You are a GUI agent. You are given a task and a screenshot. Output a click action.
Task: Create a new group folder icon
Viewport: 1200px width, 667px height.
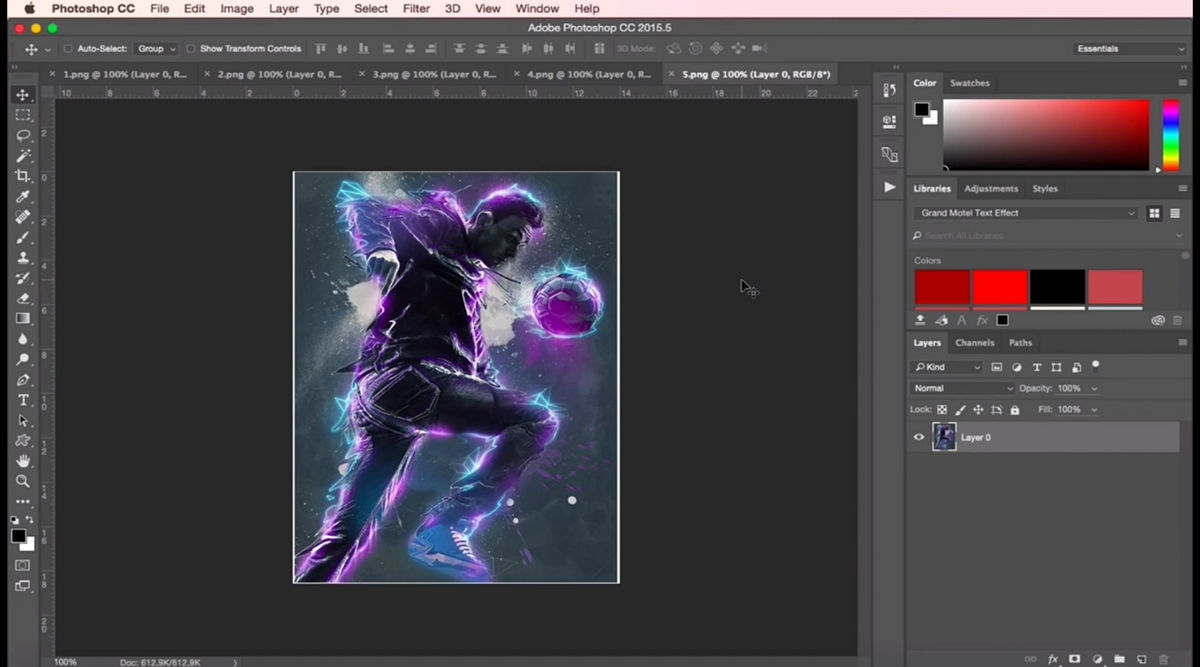pyautogui.click(x=1119, y=659)
